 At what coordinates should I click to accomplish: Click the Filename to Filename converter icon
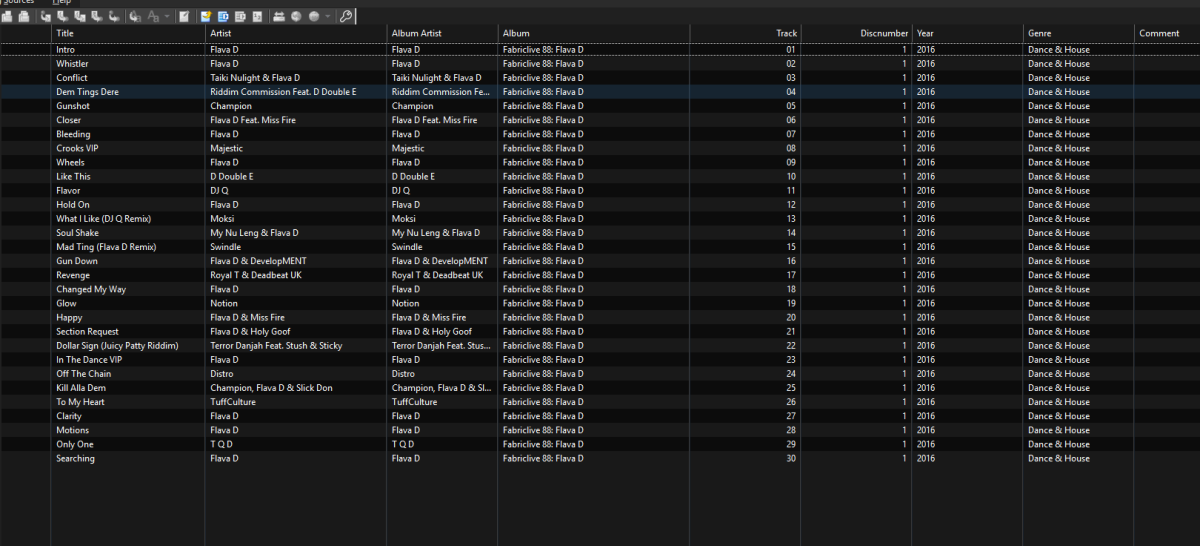point(79,16)
